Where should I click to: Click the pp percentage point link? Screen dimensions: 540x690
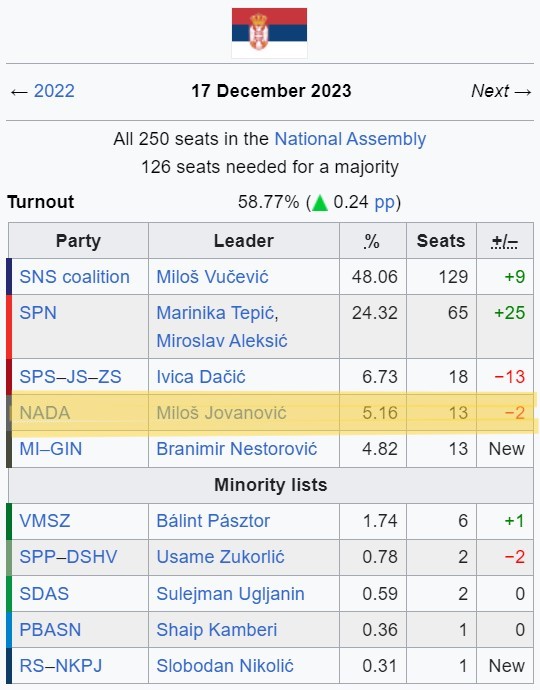385,202
